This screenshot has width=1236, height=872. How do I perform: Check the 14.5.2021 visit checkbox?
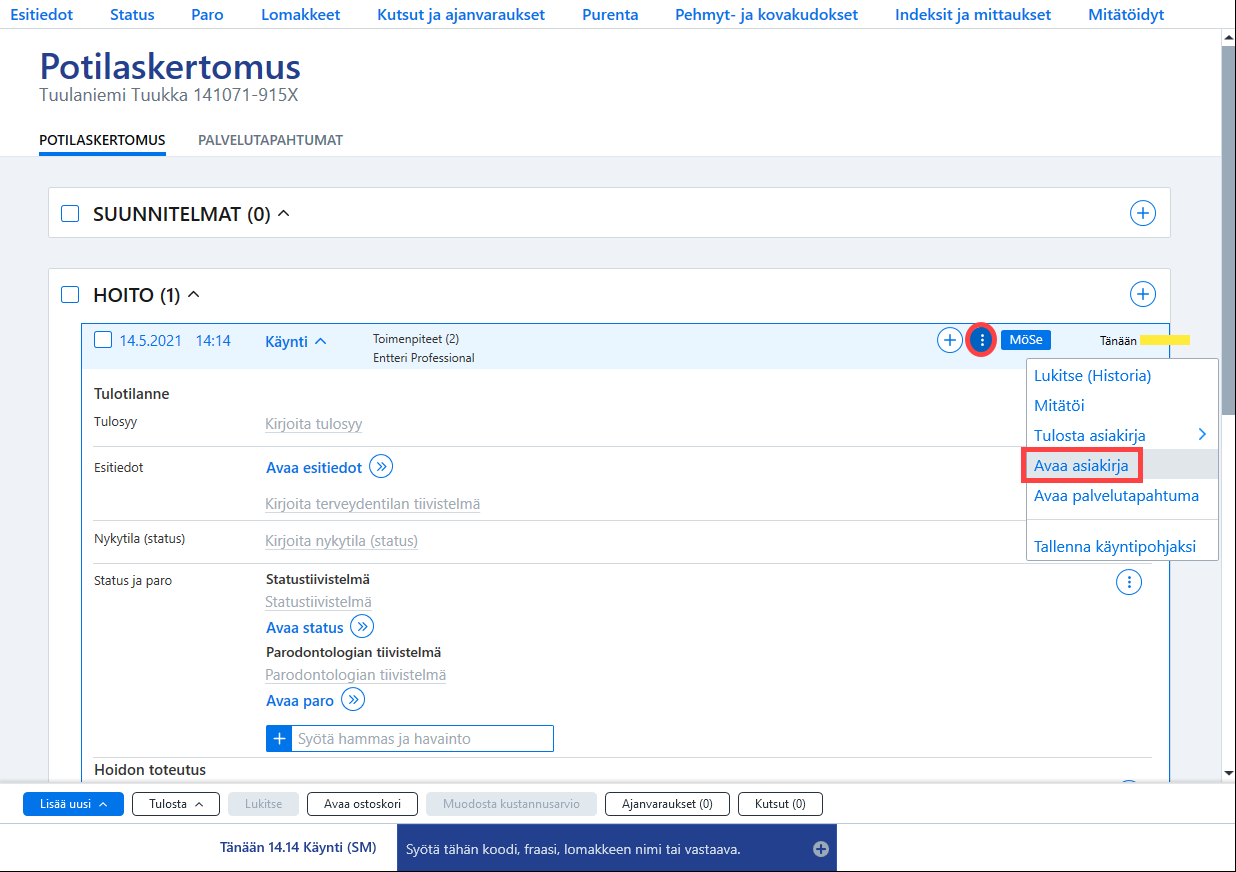point(102,340)
